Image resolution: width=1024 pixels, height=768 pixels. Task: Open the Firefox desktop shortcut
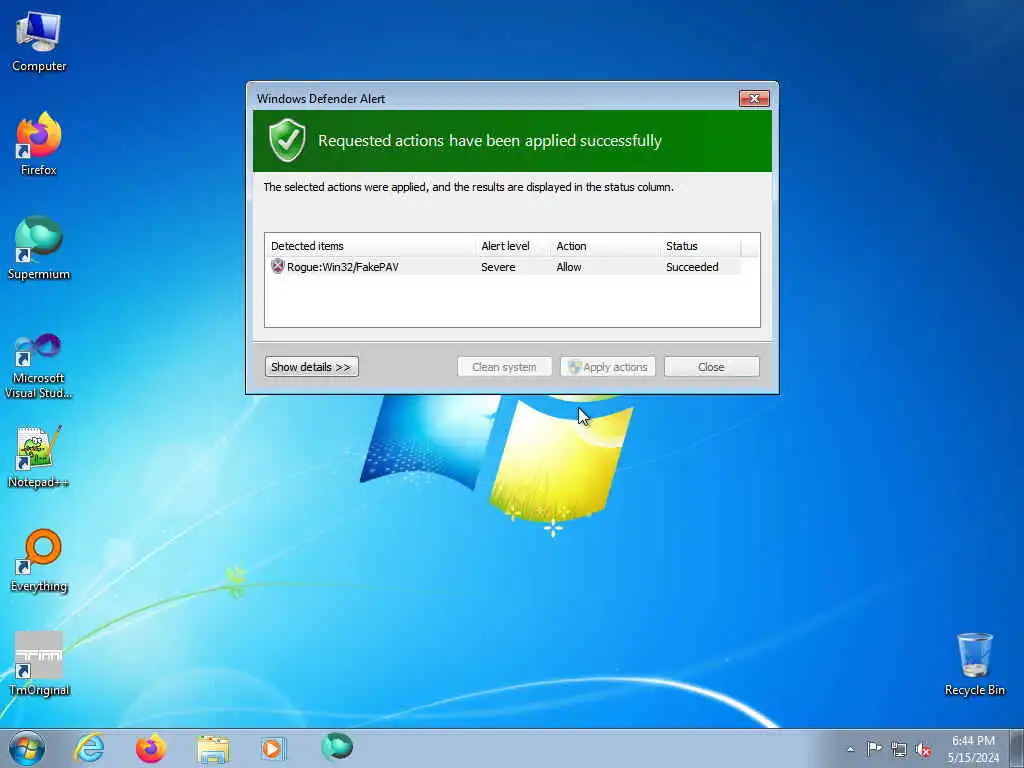[39, 144]
